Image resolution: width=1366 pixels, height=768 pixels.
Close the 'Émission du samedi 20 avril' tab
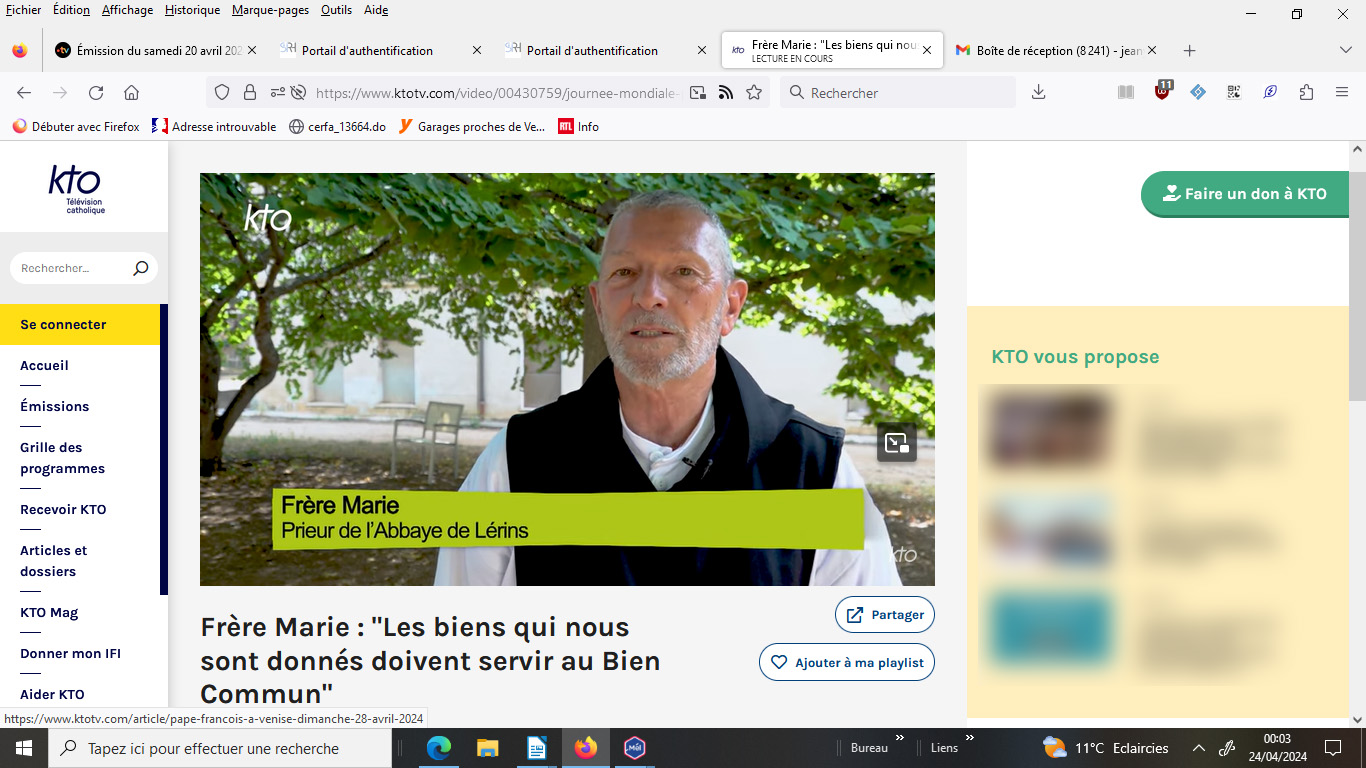pyautogui.click(x=252, y=50)
